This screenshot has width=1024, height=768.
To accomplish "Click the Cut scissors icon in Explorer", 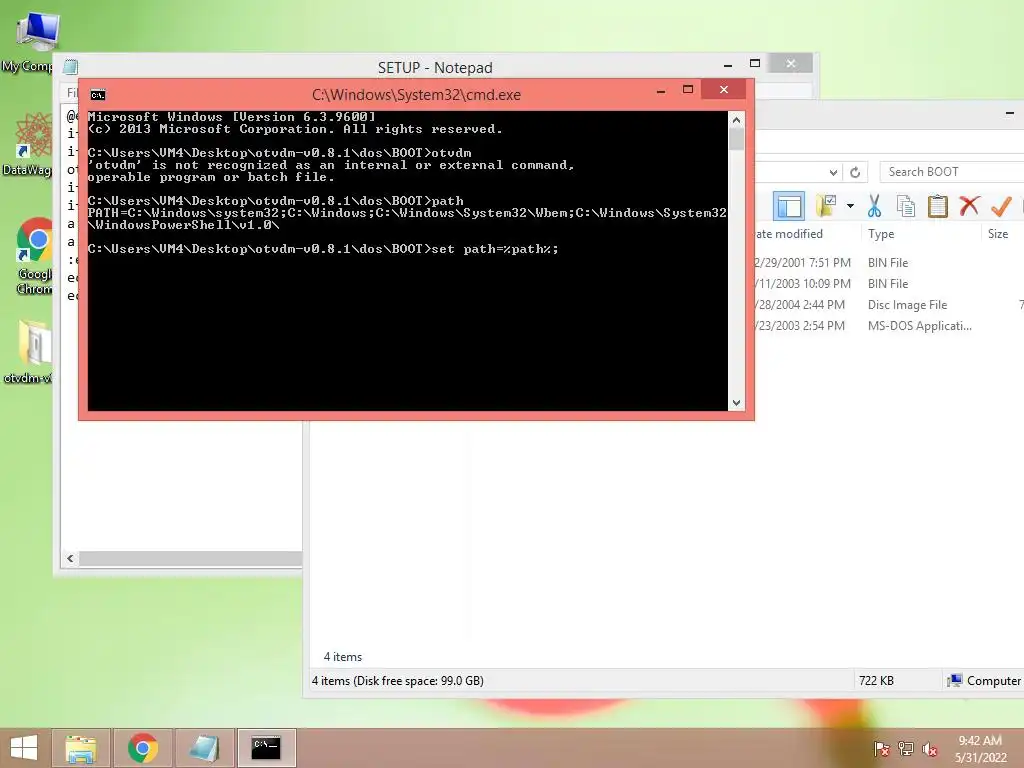I will [x=874, y=206].
